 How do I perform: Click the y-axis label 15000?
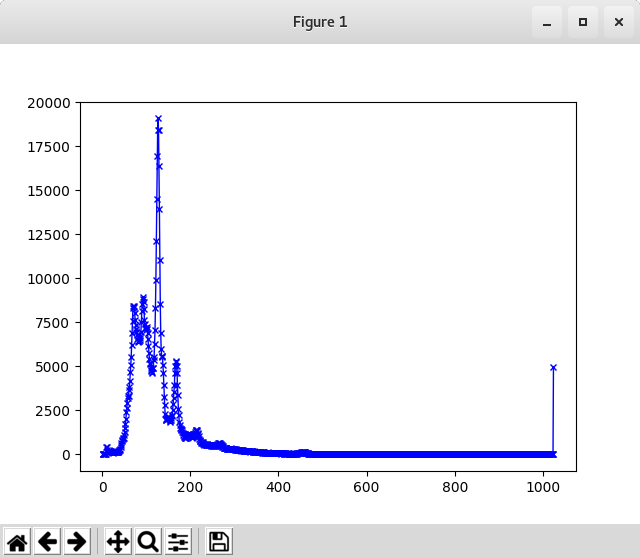(49, 191)
